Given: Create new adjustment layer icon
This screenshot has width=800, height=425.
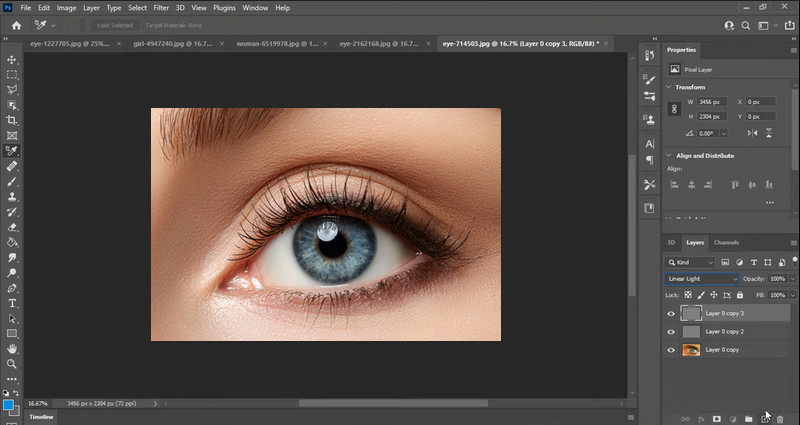Looking at the screenshot, I should point(733,419).
